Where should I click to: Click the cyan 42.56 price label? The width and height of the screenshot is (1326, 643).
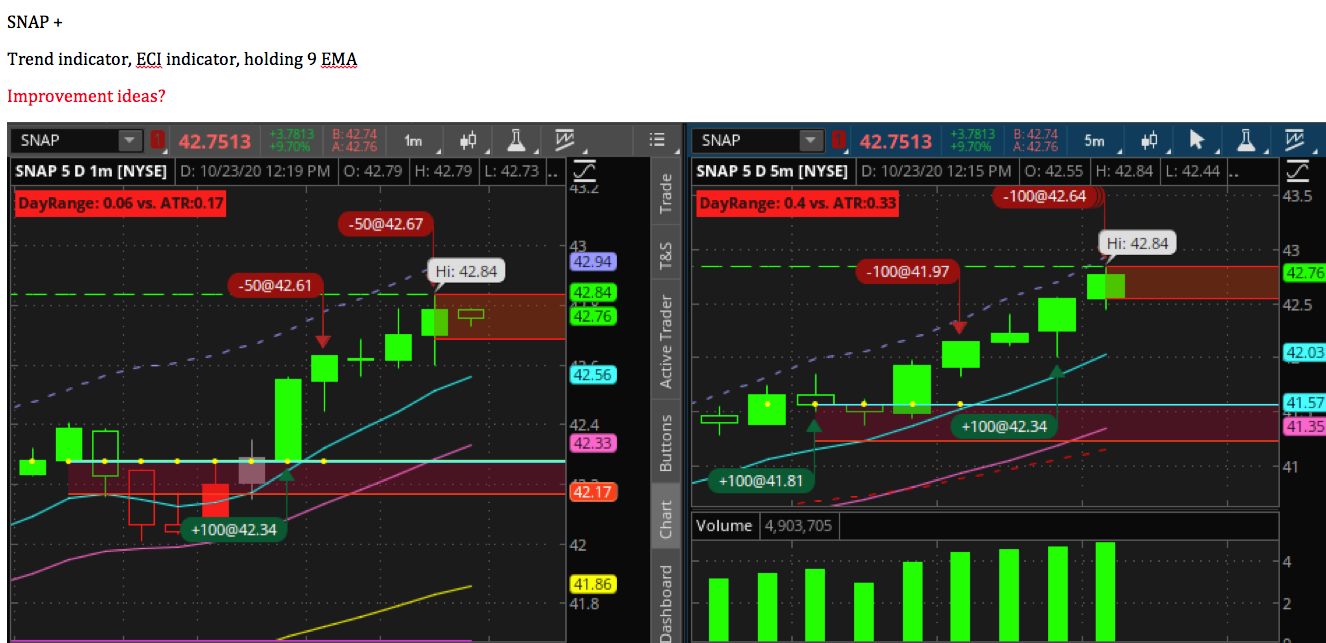[x=593, y=375]
